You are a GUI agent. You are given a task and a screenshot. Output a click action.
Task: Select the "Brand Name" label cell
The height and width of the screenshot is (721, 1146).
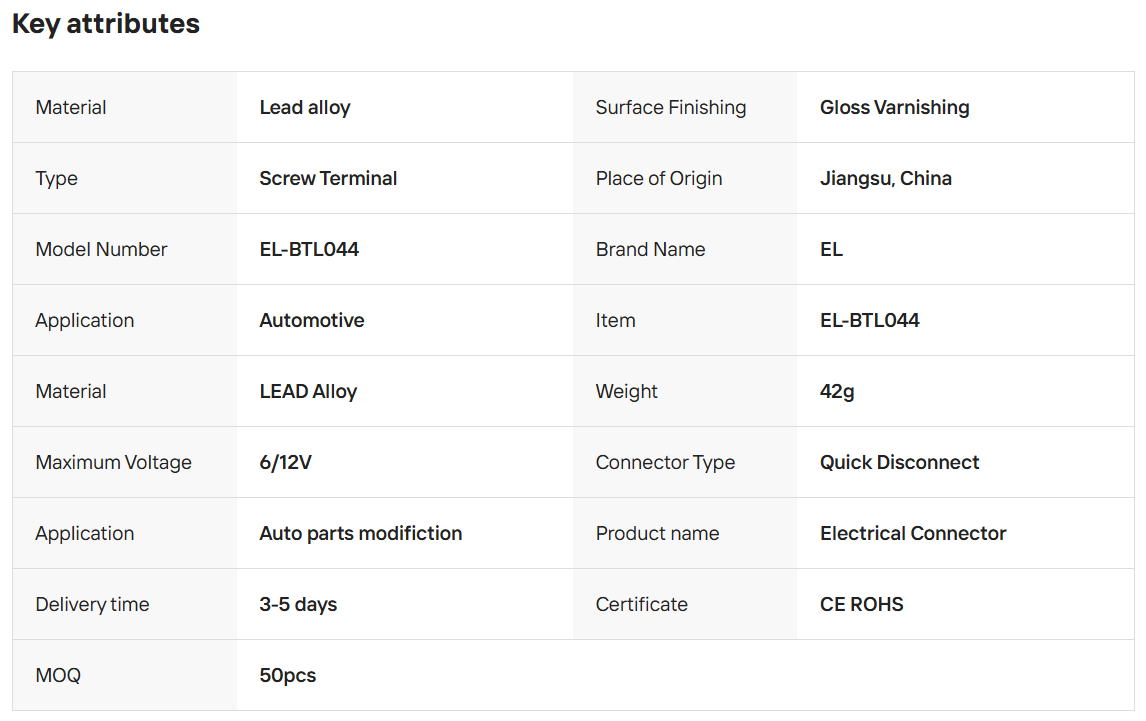click(x=650, y=249)
